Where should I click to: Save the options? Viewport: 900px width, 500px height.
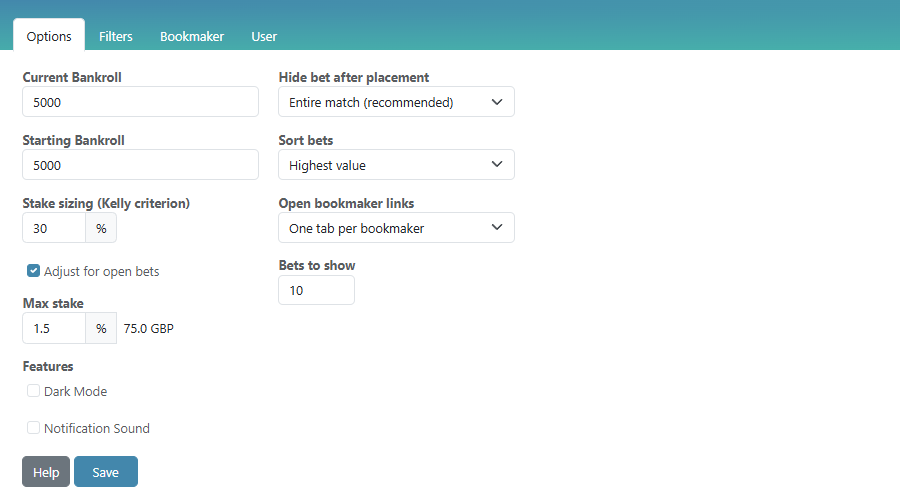click(106, 472)
